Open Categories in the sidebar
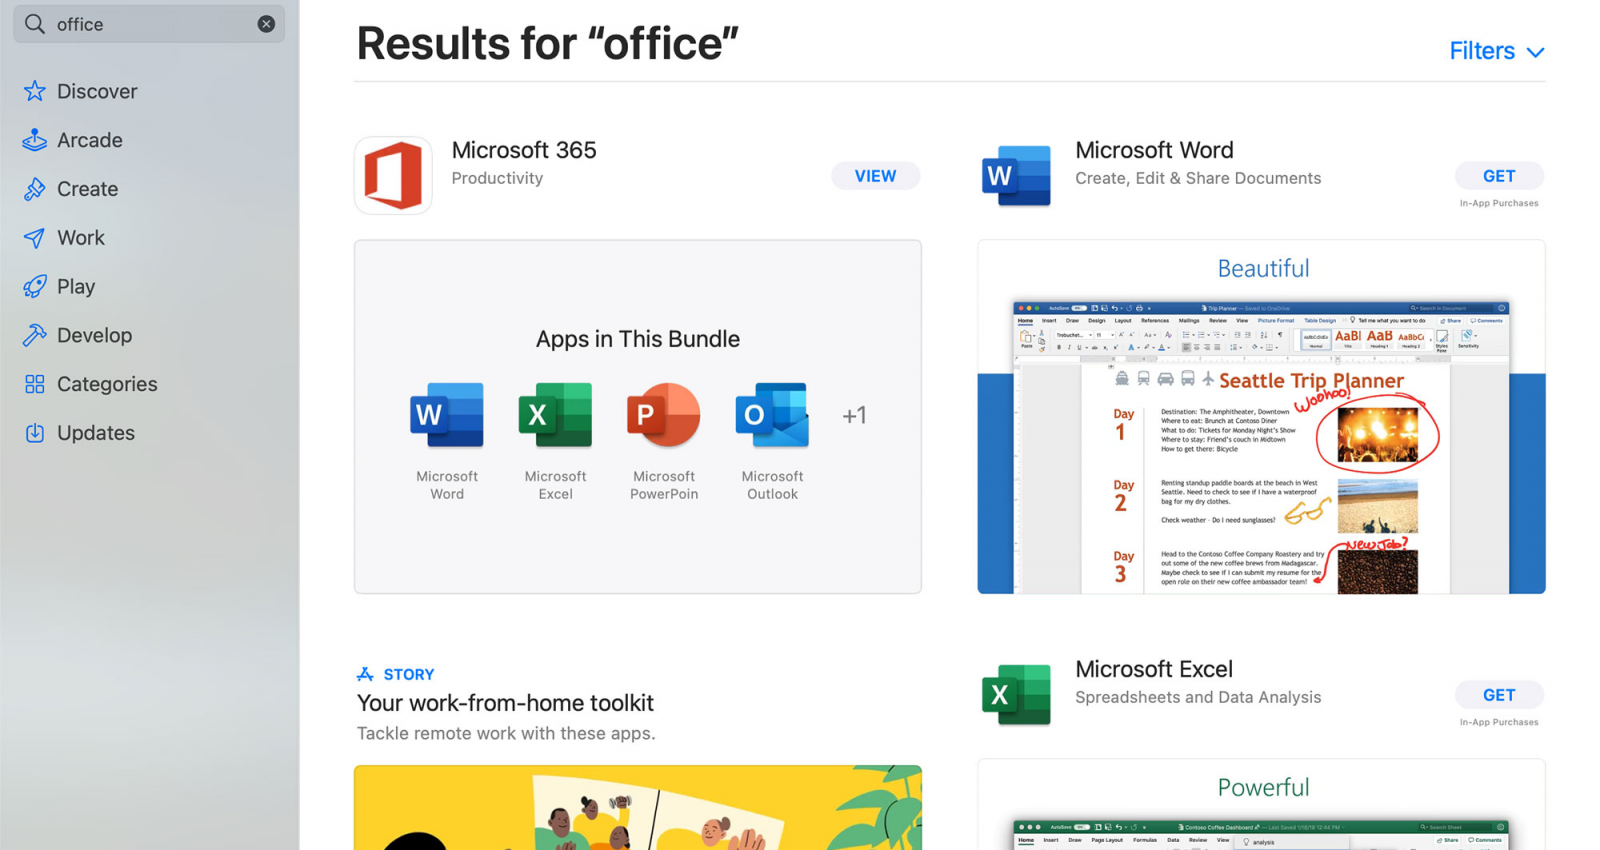This screenshot has width=1600, height=850. pos(107,384)
